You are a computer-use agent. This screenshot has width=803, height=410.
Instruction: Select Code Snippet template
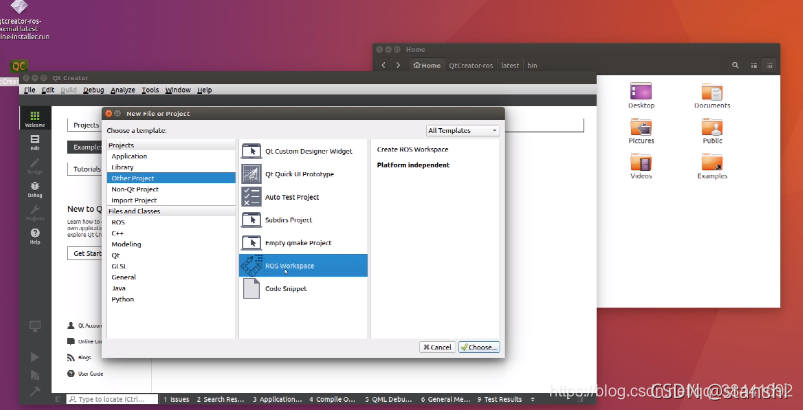303,289
